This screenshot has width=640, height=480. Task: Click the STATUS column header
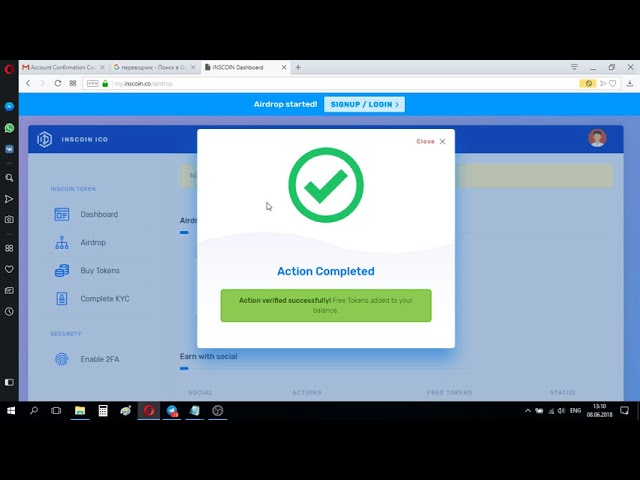(562, 393)
